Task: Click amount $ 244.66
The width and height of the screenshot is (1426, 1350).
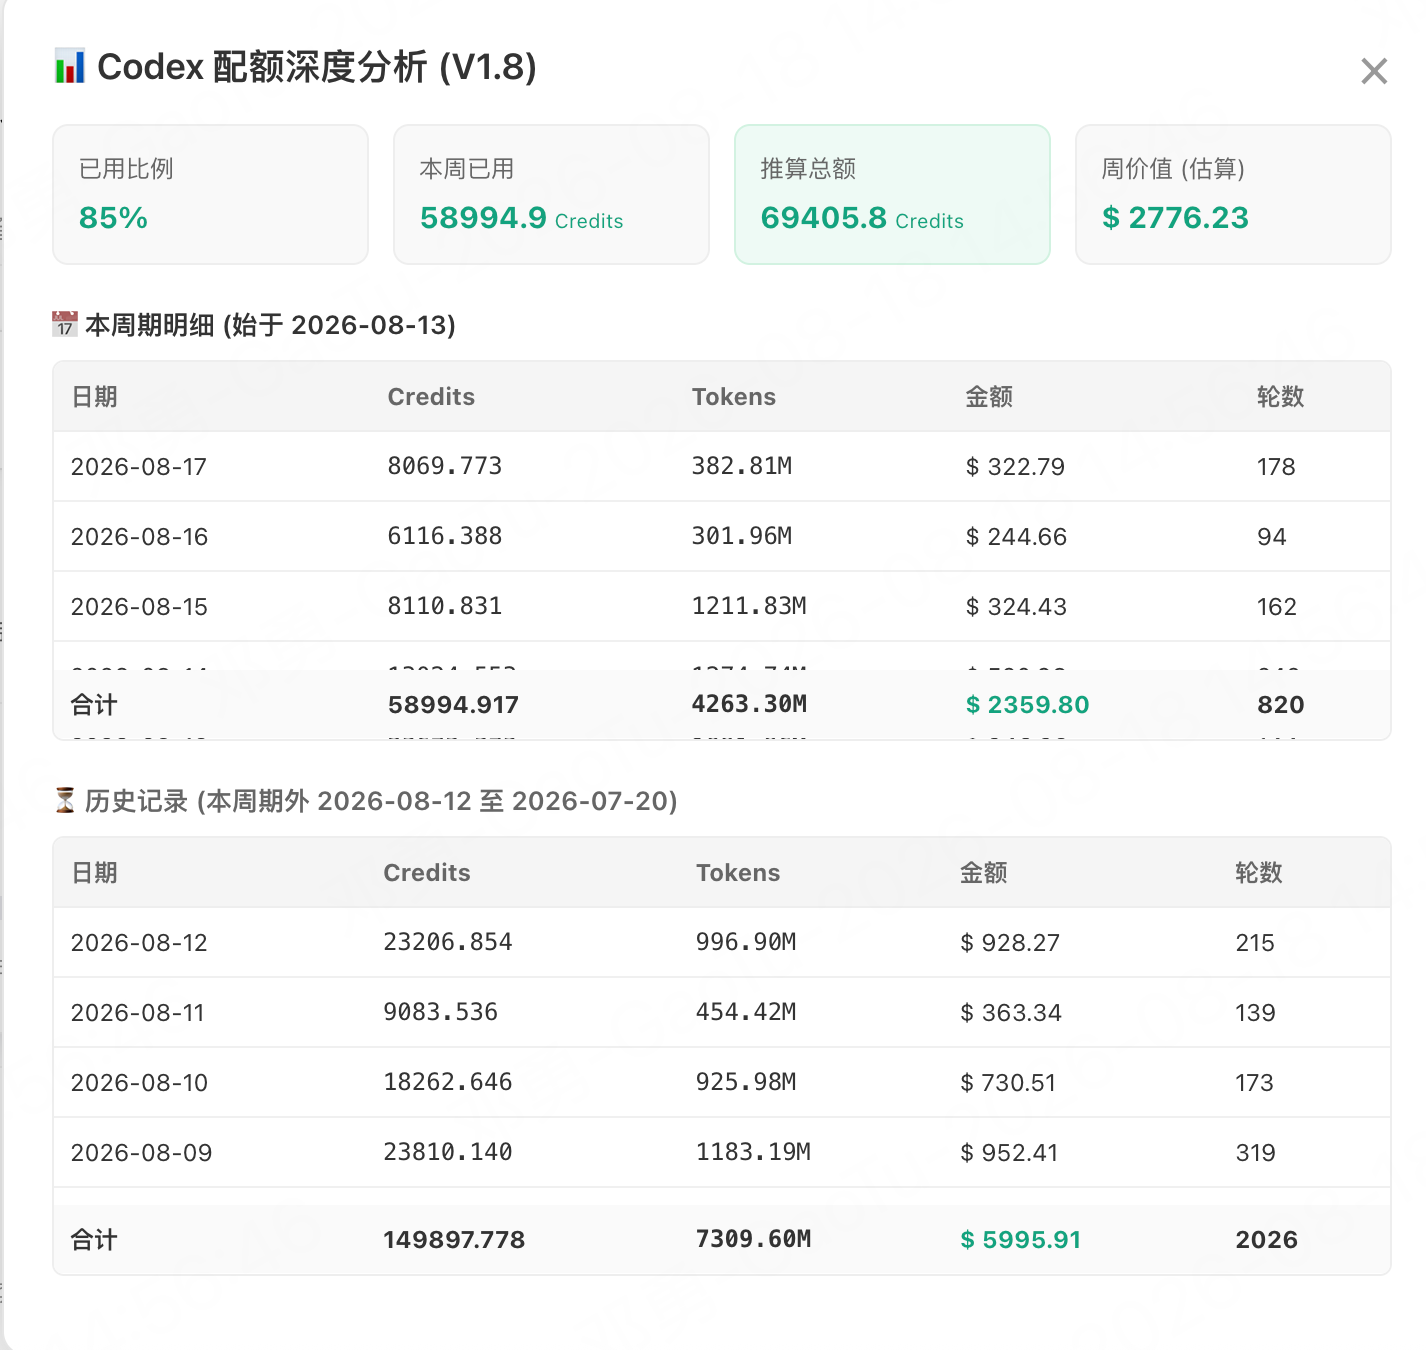Action: click(1016, 537)
